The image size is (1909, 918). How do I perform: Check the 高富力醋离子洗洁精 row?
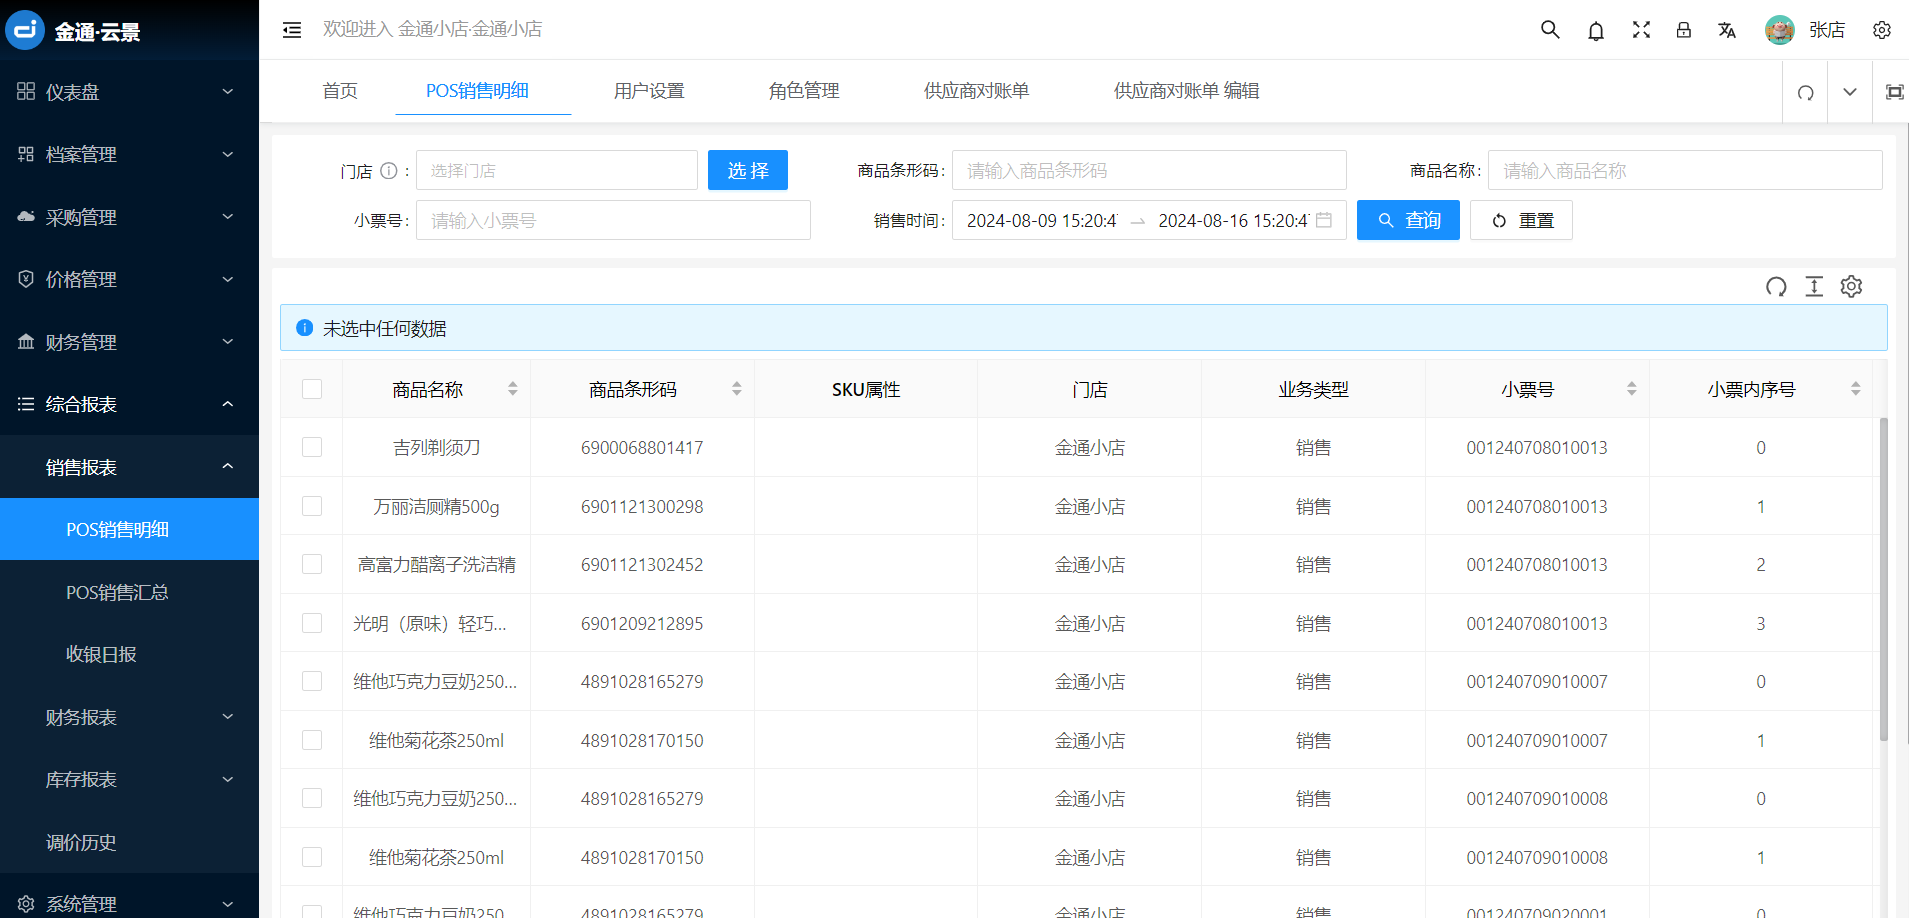point(312,564)
